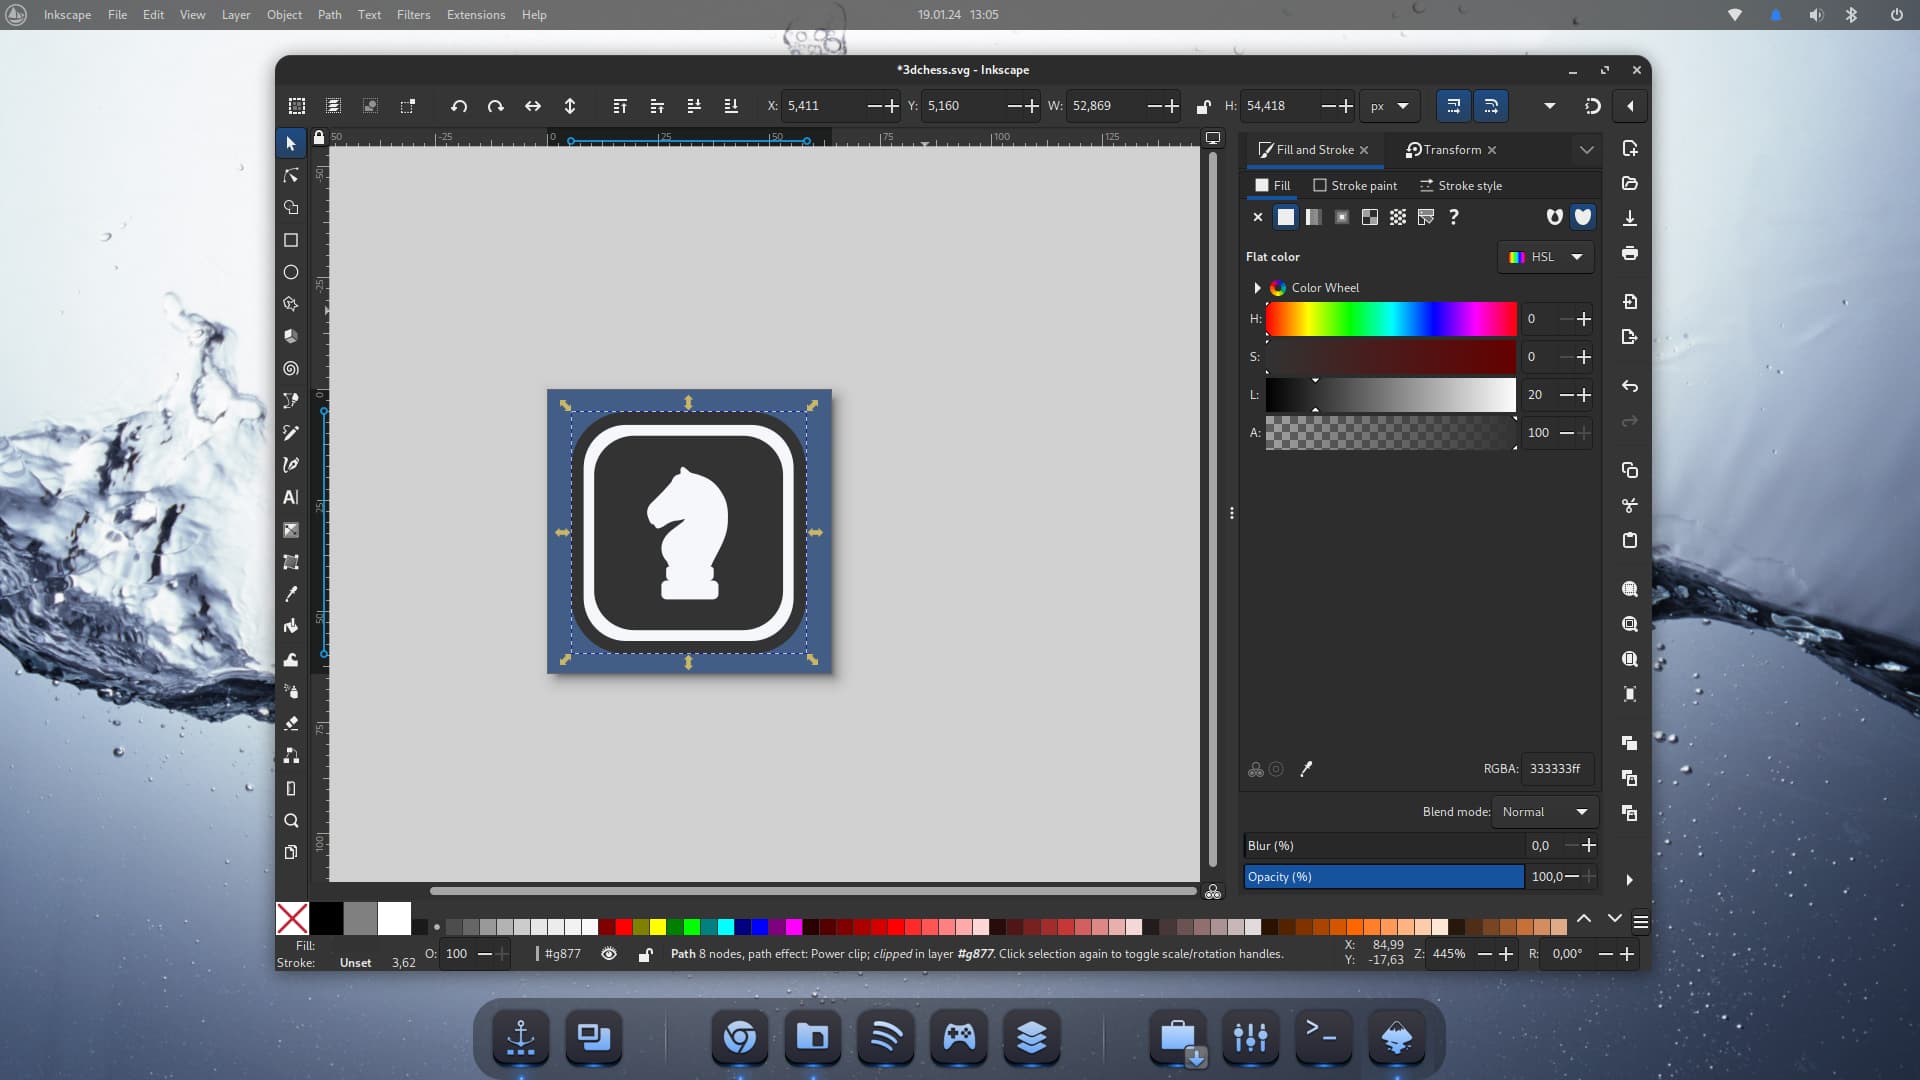The height and width of the screenshot is (1080, 1920).
Task: Rotate selection 90 degrees counter-clockwise
Action: pyautogui.click(x=459, y=106)
